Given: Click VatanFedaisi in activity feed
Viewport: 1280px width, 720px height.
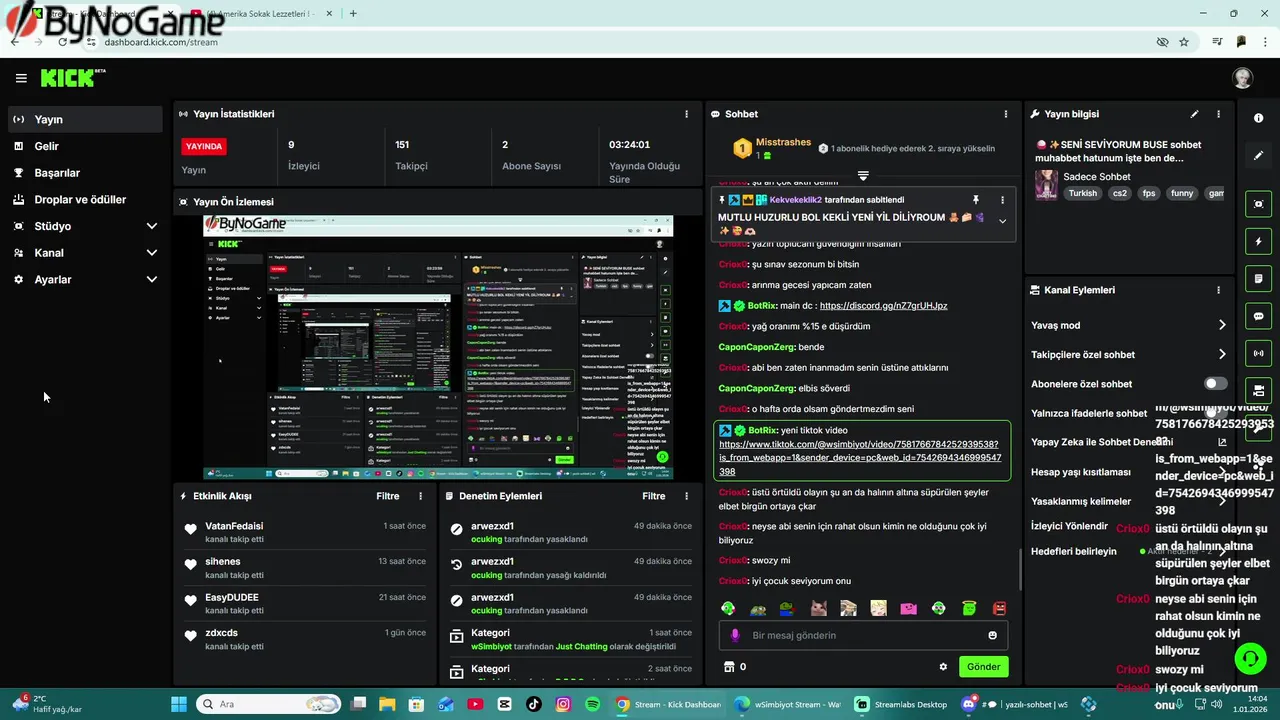Looking at the screenshot, I should pos(234,526).
